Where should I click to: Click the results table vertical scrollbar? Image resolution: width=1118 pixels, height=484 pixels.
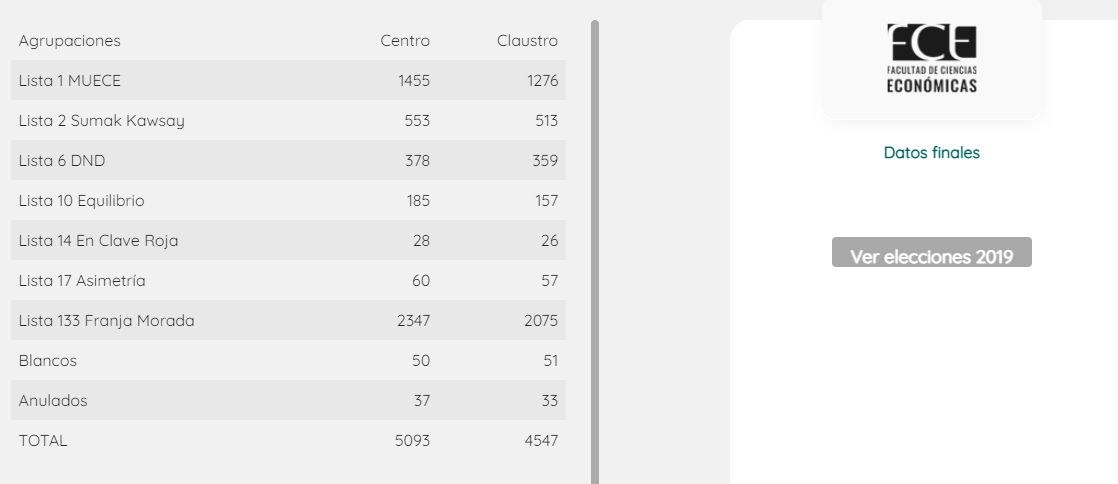(x=595, y=250)
